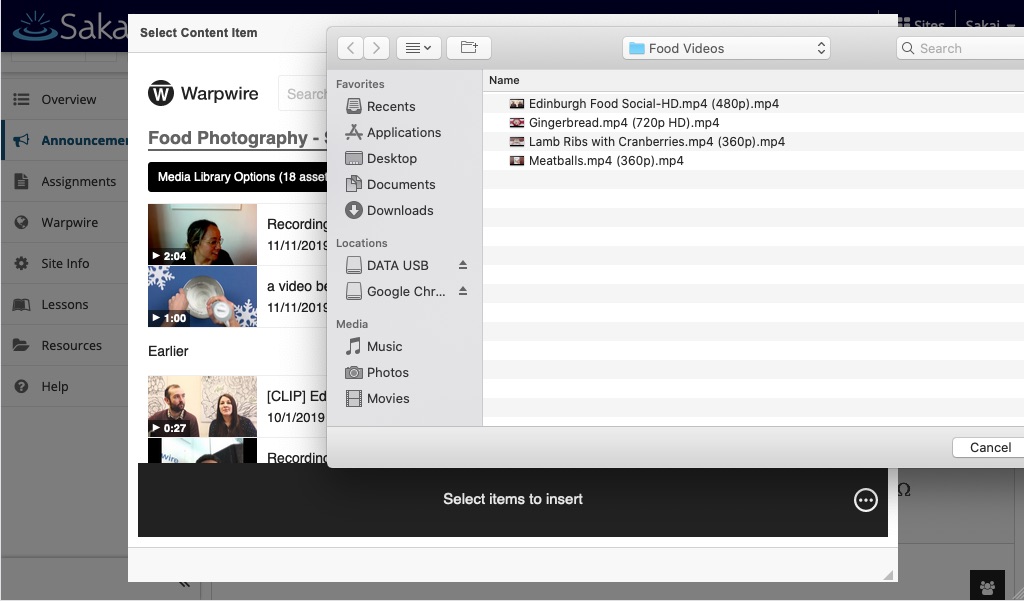Open Assignments in Sakai sidebar
1024x601 pixels.
coord(64,182)
